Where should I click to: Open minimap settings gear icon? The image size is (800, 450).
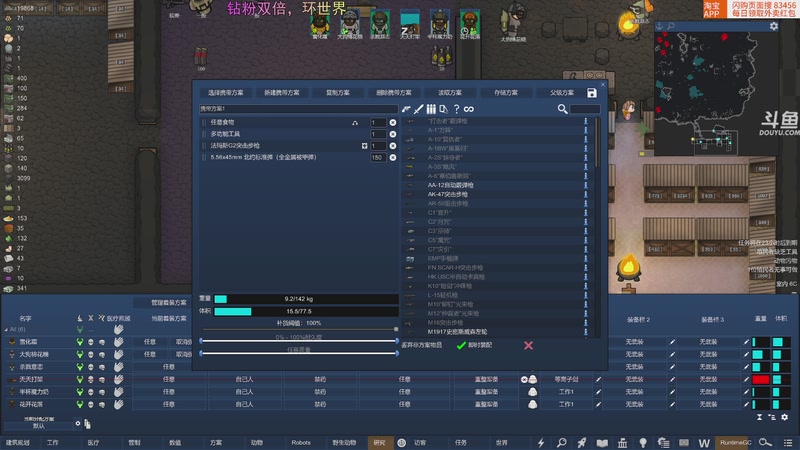pyautogui.click(x=774, y=26)
